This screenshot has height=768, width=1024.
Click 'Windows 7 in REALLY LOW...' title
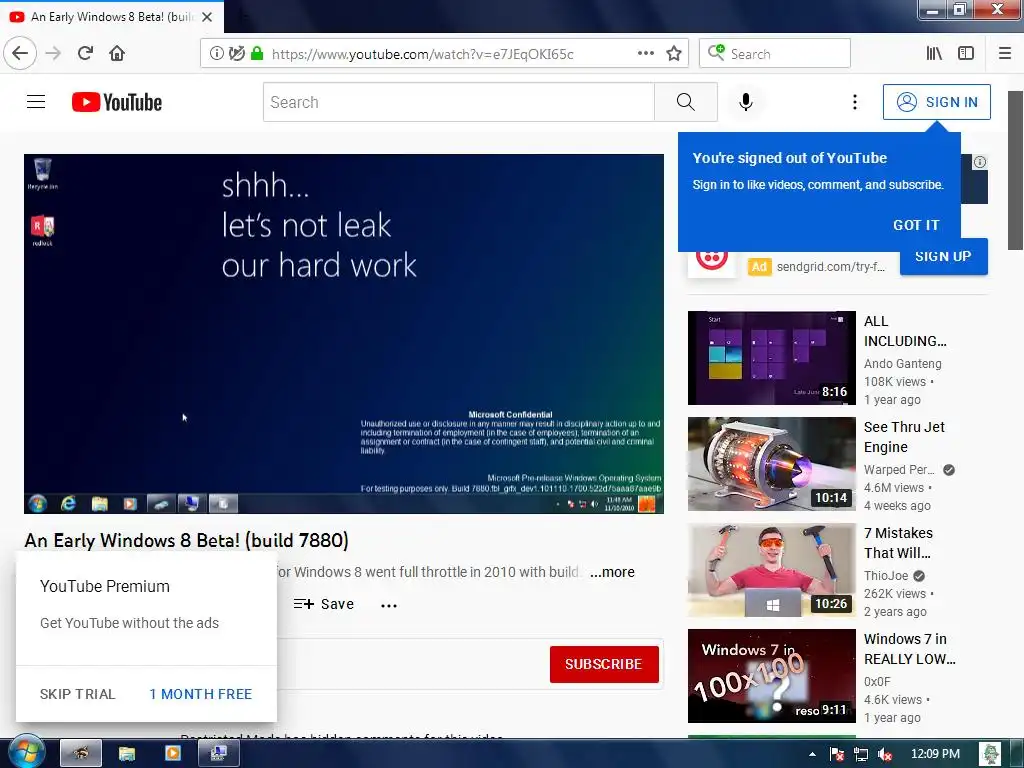[910, 648]
